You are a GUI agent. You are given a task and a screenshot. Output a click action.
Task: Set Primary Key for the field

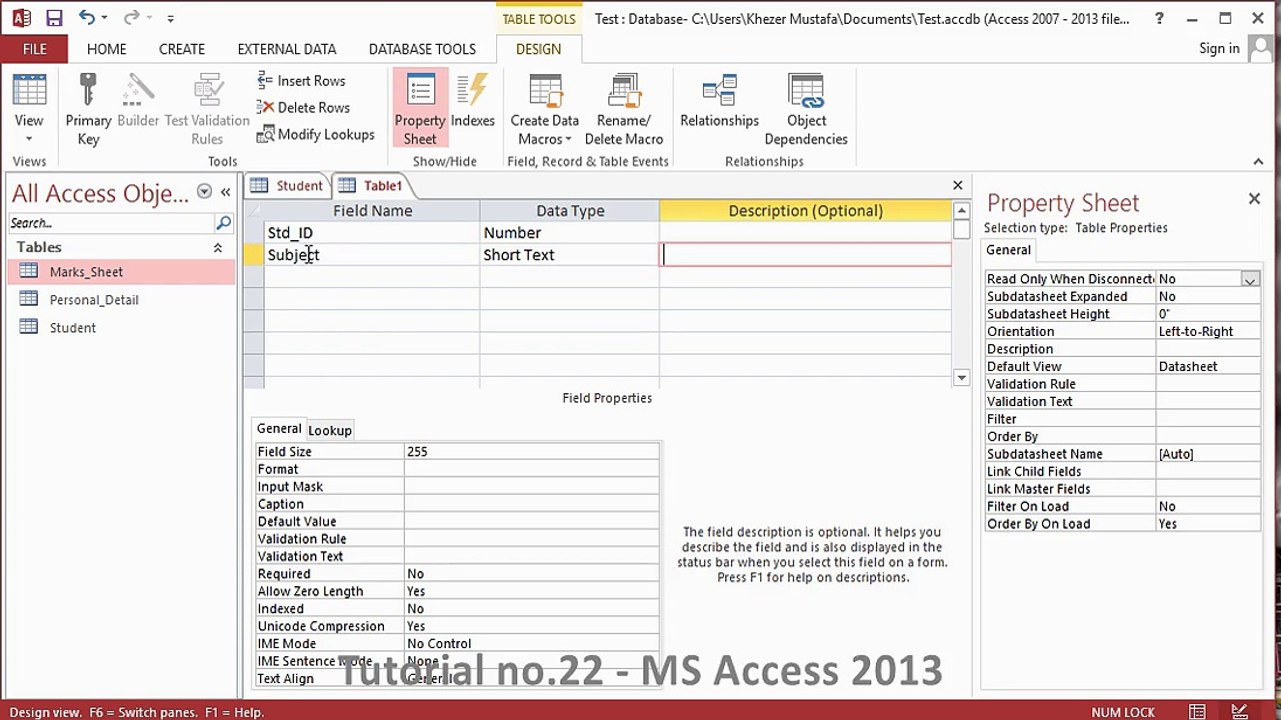[88, 111]
